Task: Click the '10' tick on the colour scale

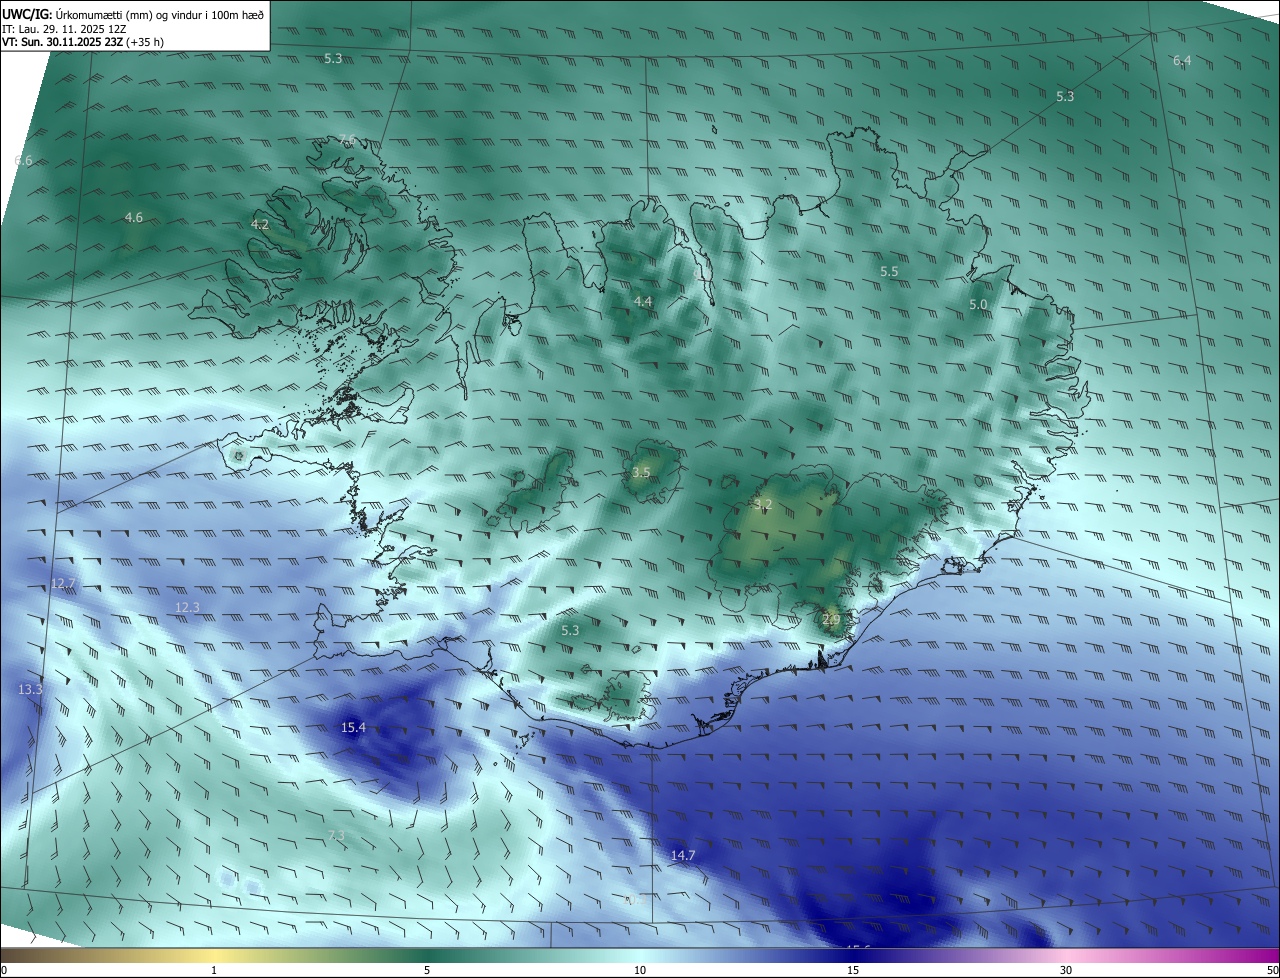Action: (x=640, y=971)
